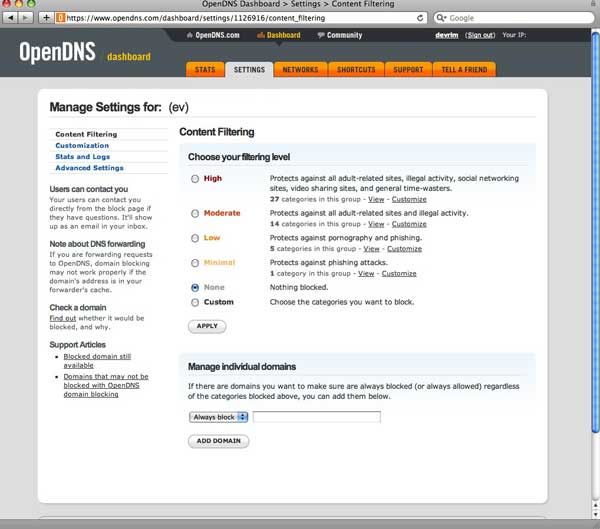Open Stats and Logs in sidebar
The image size is (600, 529).
82,157
